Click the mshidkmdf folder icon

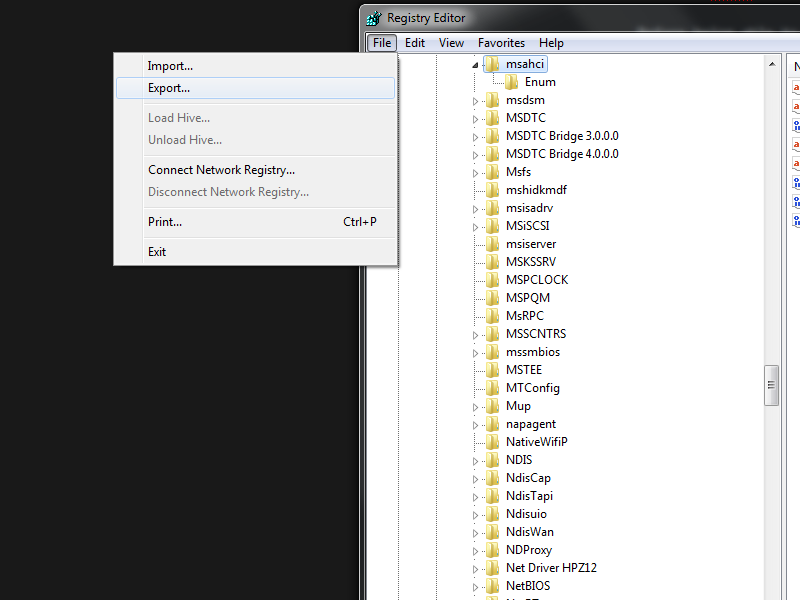click(x=492, y=190)
